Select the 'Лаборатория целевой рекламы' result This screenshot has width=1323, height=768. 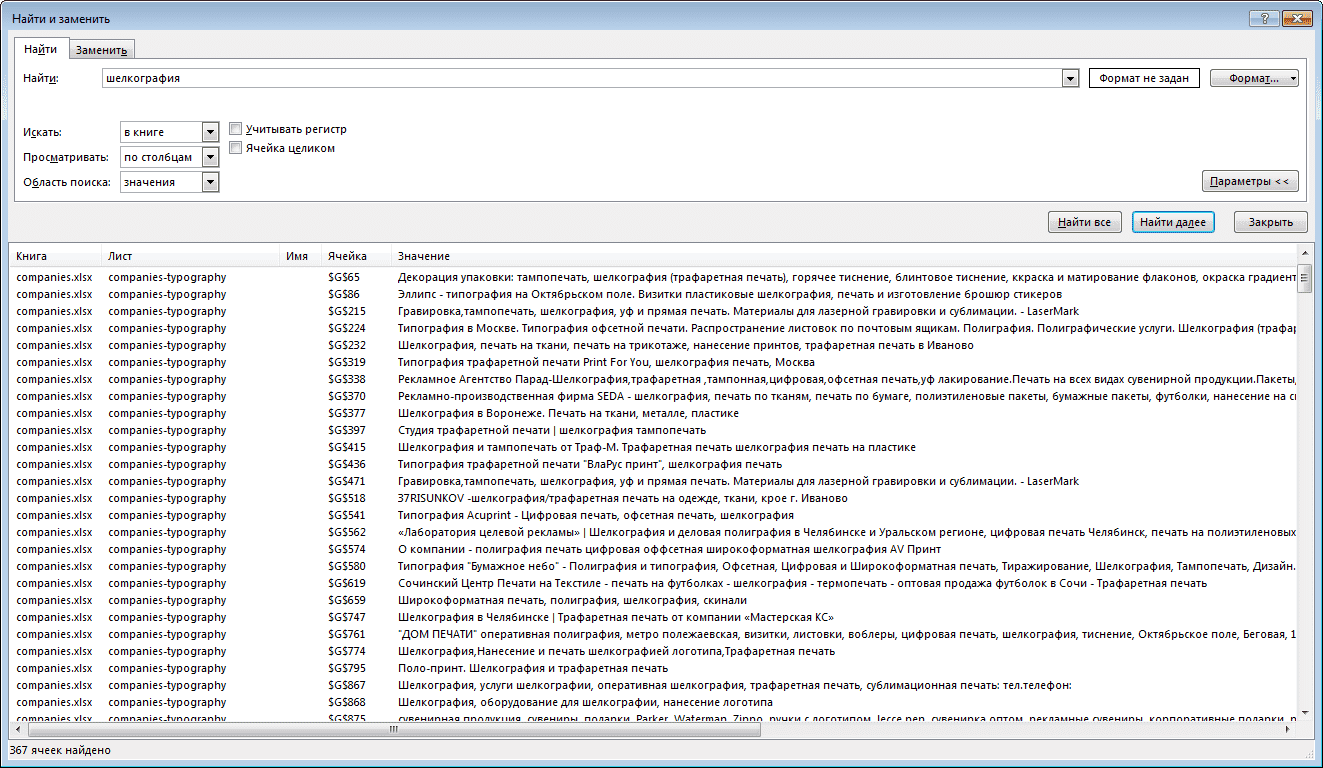653,532
